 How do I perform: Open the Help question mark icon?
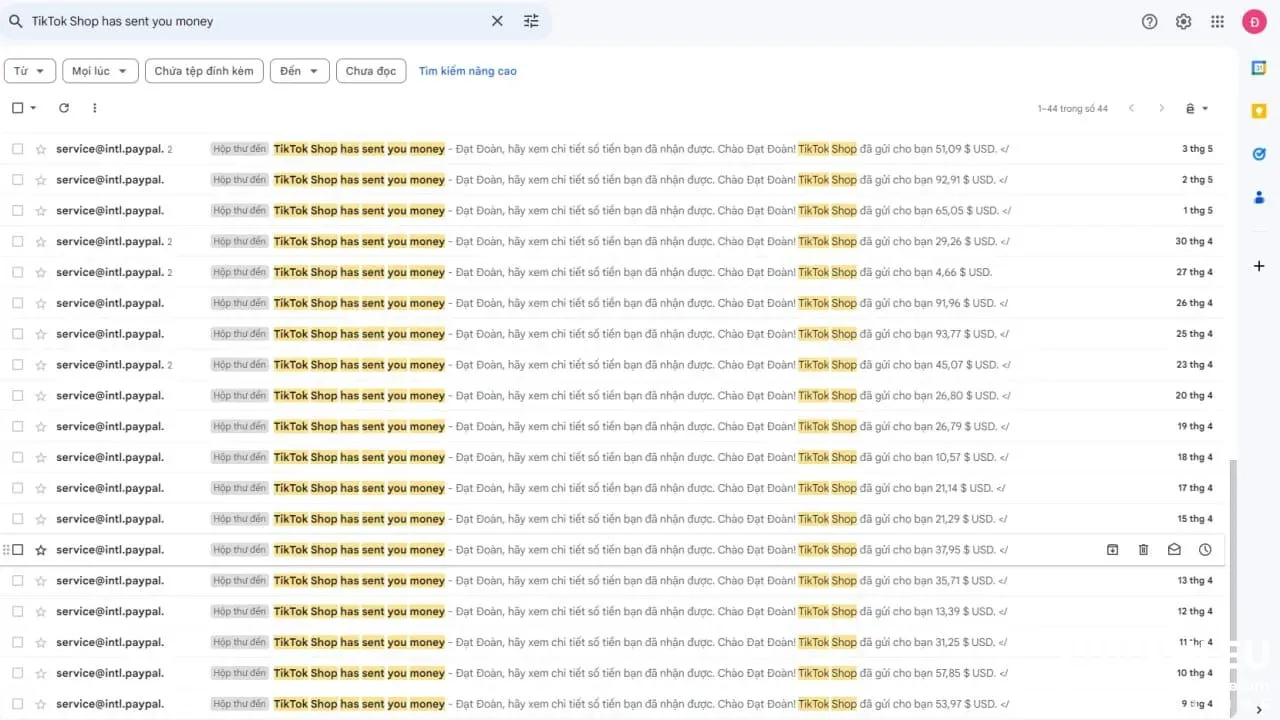pyautogui.click(x=1150, y=21)
